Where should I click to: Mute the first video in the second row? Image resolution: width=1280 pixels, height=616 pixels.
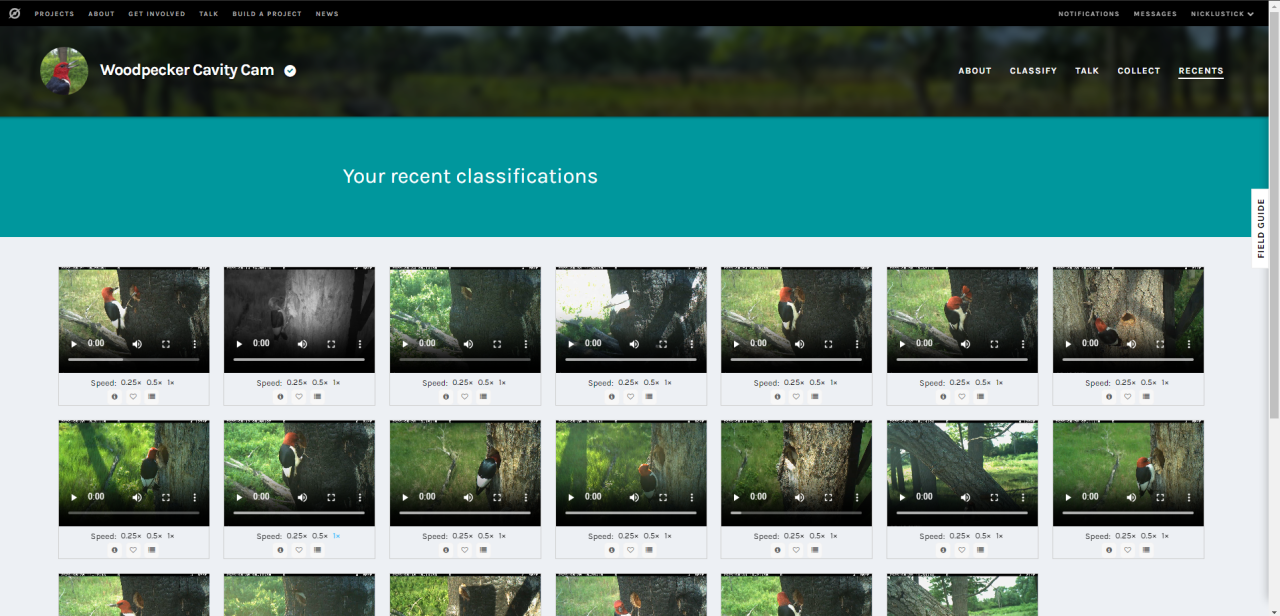pos(137,496)
